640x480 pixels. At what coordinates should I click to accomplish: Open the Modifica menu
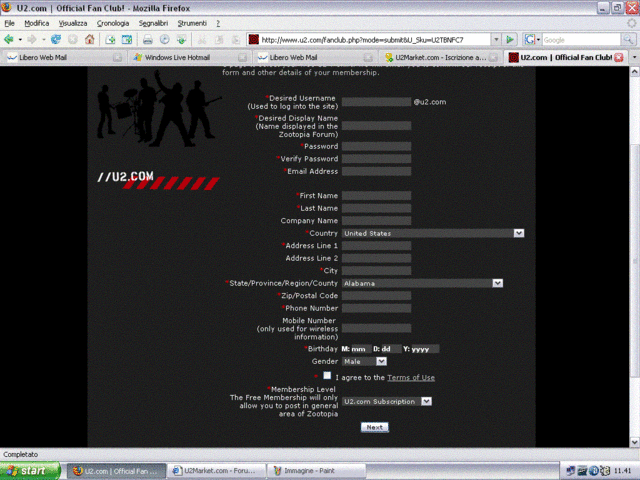pos(37,23)
